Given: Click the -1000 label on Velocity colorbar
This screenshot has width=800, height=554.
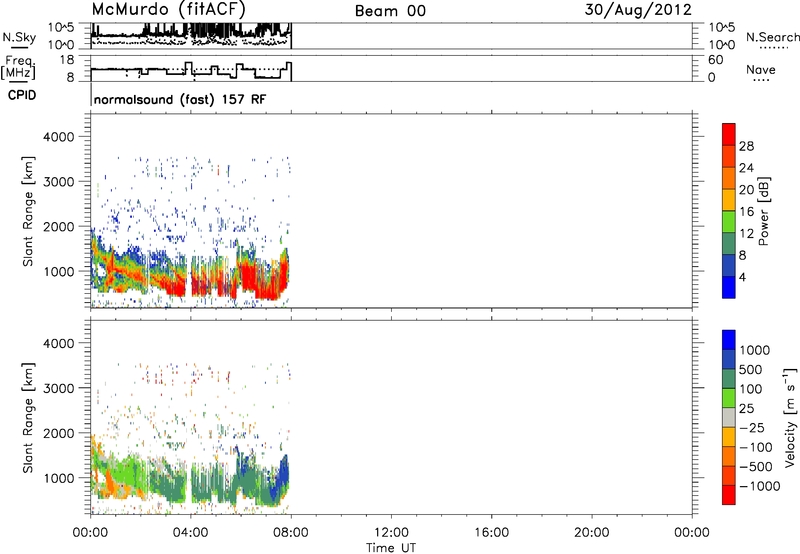Looking at the screenshot, I should click(760, 486).
